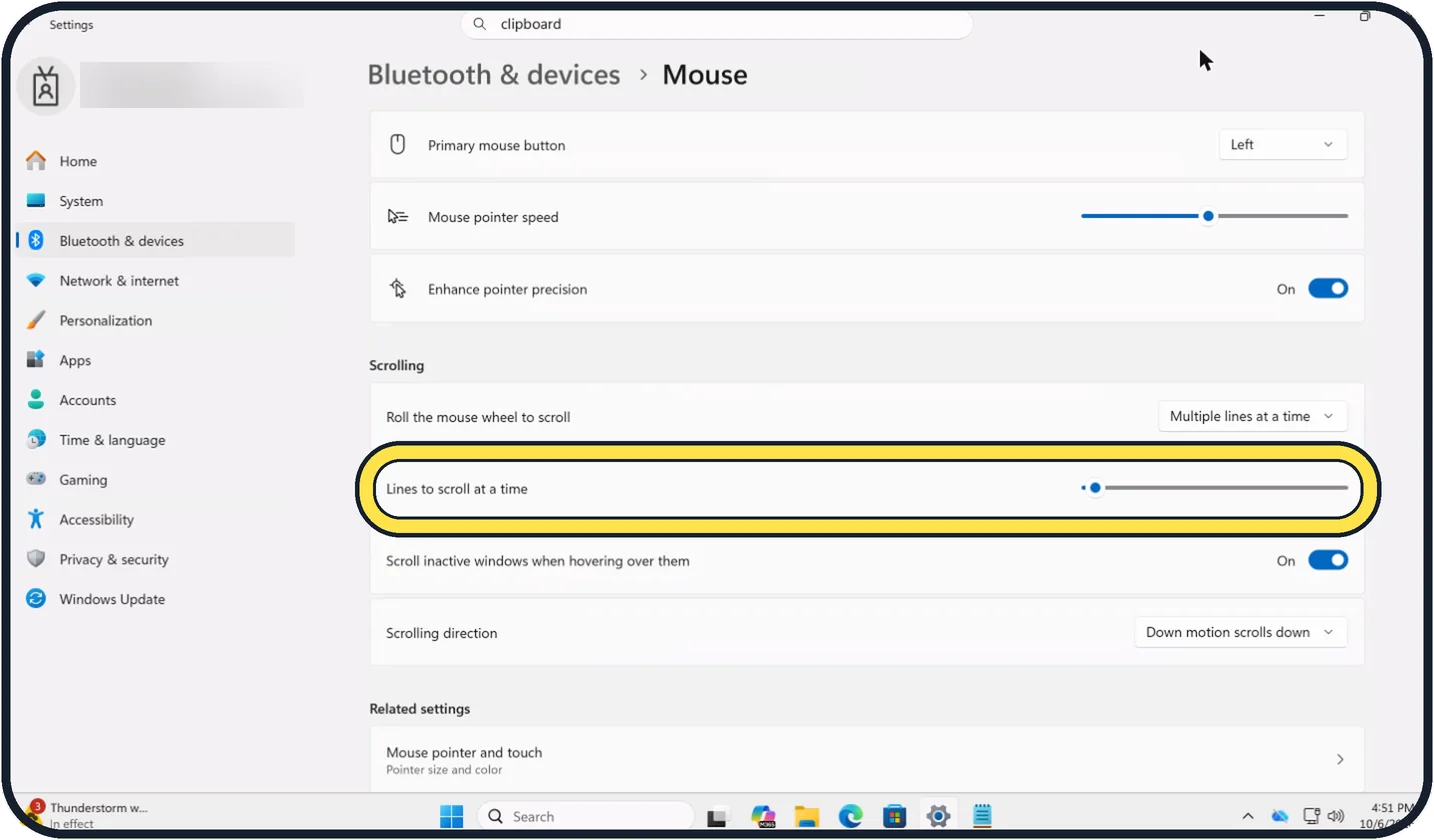Open Gaming settings
The height and width of the screenshot is (840, 1434).
(155, 480)
